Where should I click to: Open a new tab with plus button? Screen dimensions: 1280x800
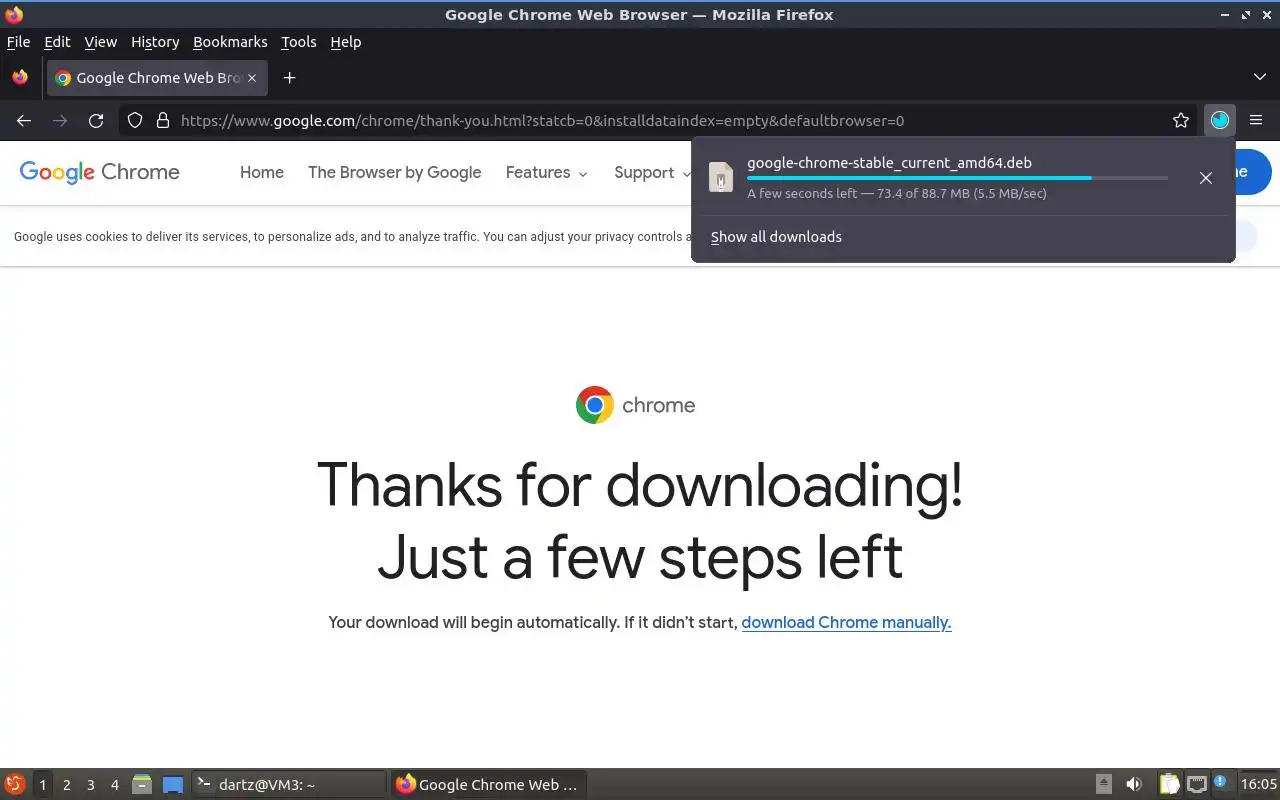[289, 78]
